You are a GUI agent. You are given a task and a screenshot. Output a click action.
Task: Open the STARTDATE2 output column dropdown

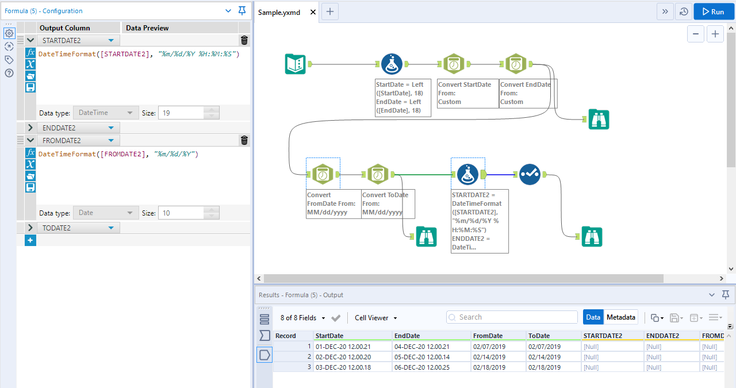point(111,40)
